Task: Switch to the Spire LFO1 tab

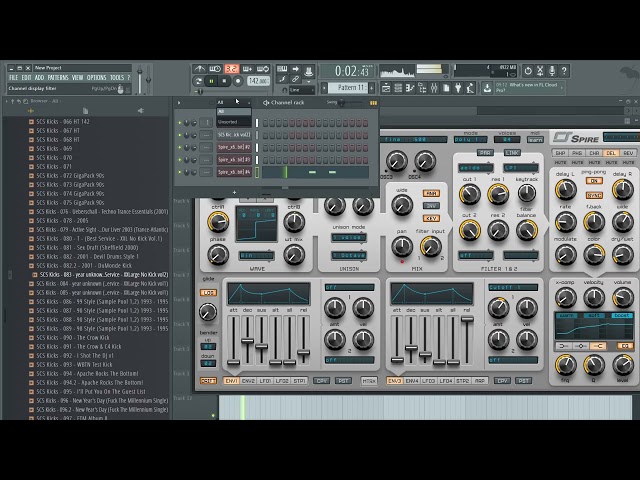Action: [265, 381]
